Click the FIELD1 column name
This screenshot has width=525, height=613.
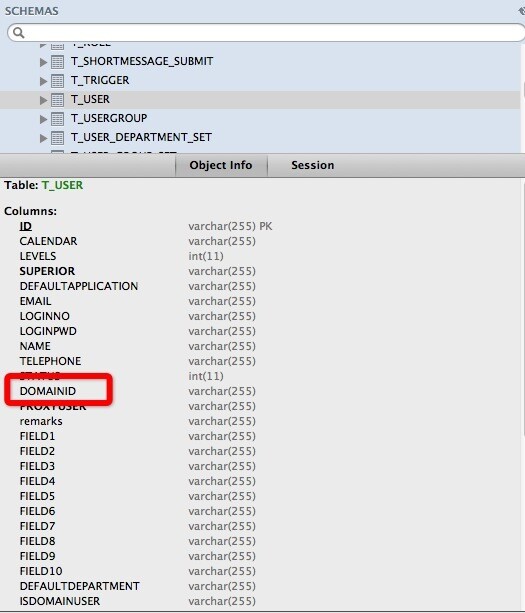click(x=37, y=436)
